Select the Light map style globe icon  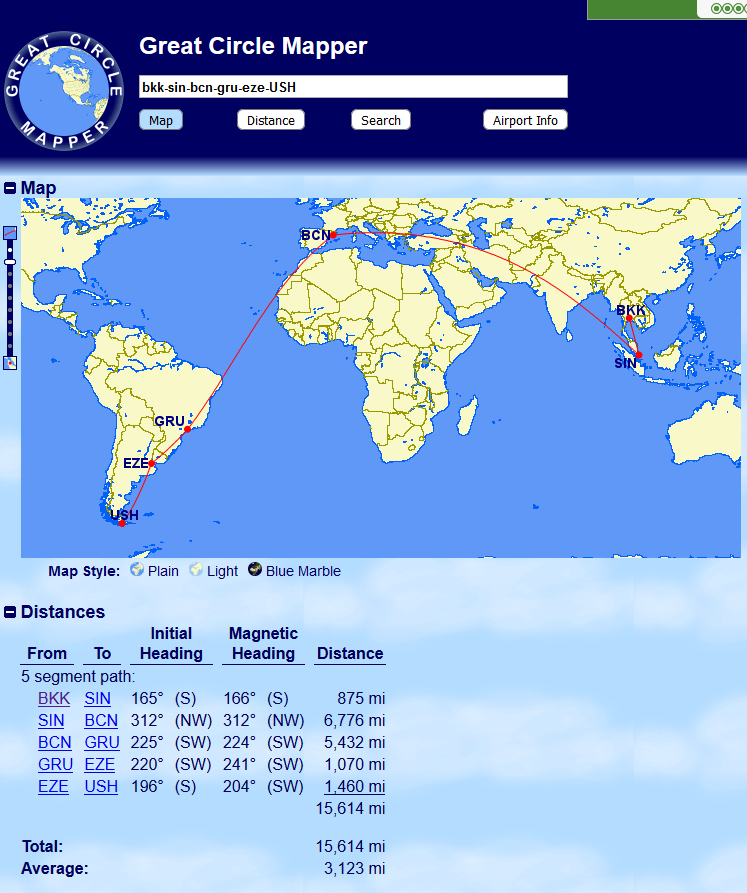click(196, 569)
